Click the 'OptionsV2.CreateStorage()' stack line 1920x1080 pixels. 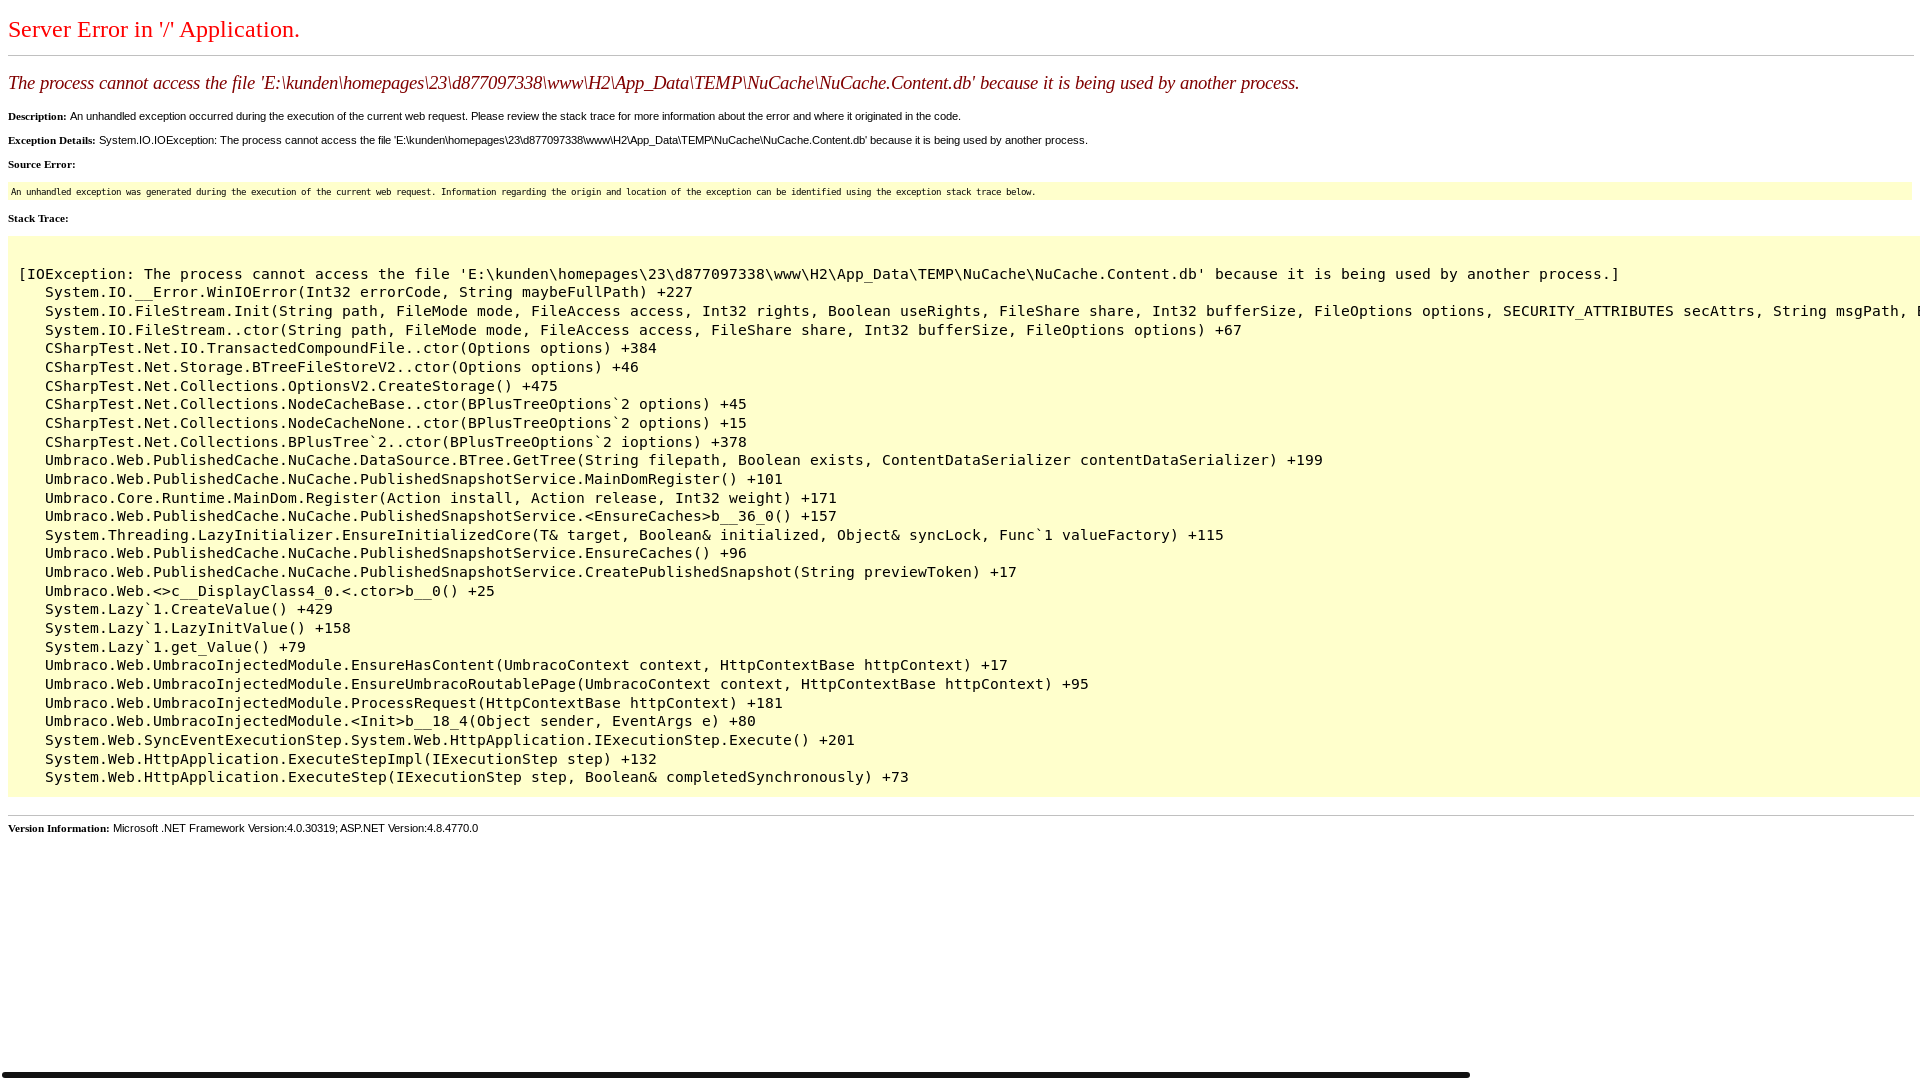point(301,386)
